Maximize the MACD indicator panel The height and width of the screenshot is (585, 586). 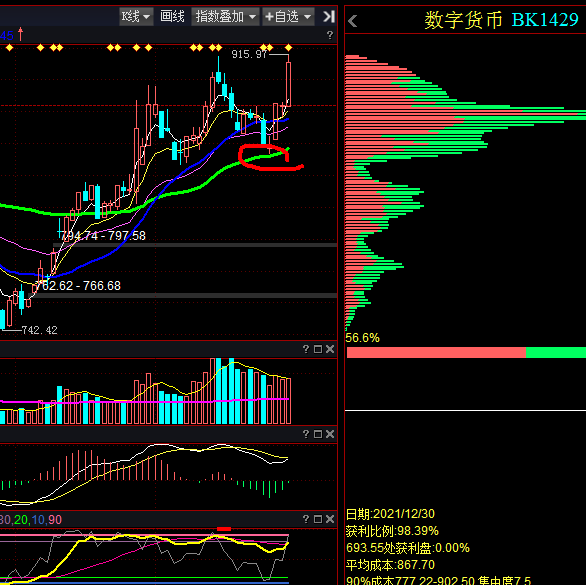pyautogui.click(x=318, y=434)
